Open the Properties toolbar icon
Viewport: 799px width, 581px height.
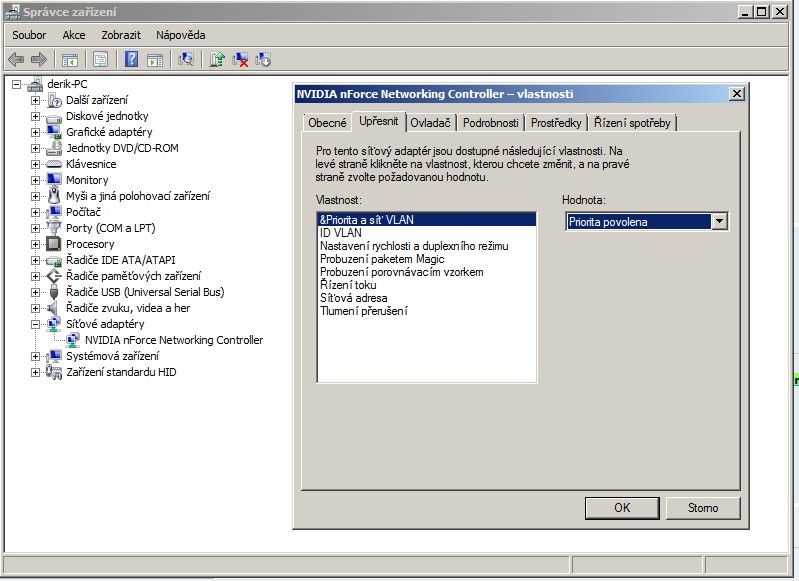pyautogui.click(x=100, y=60)
